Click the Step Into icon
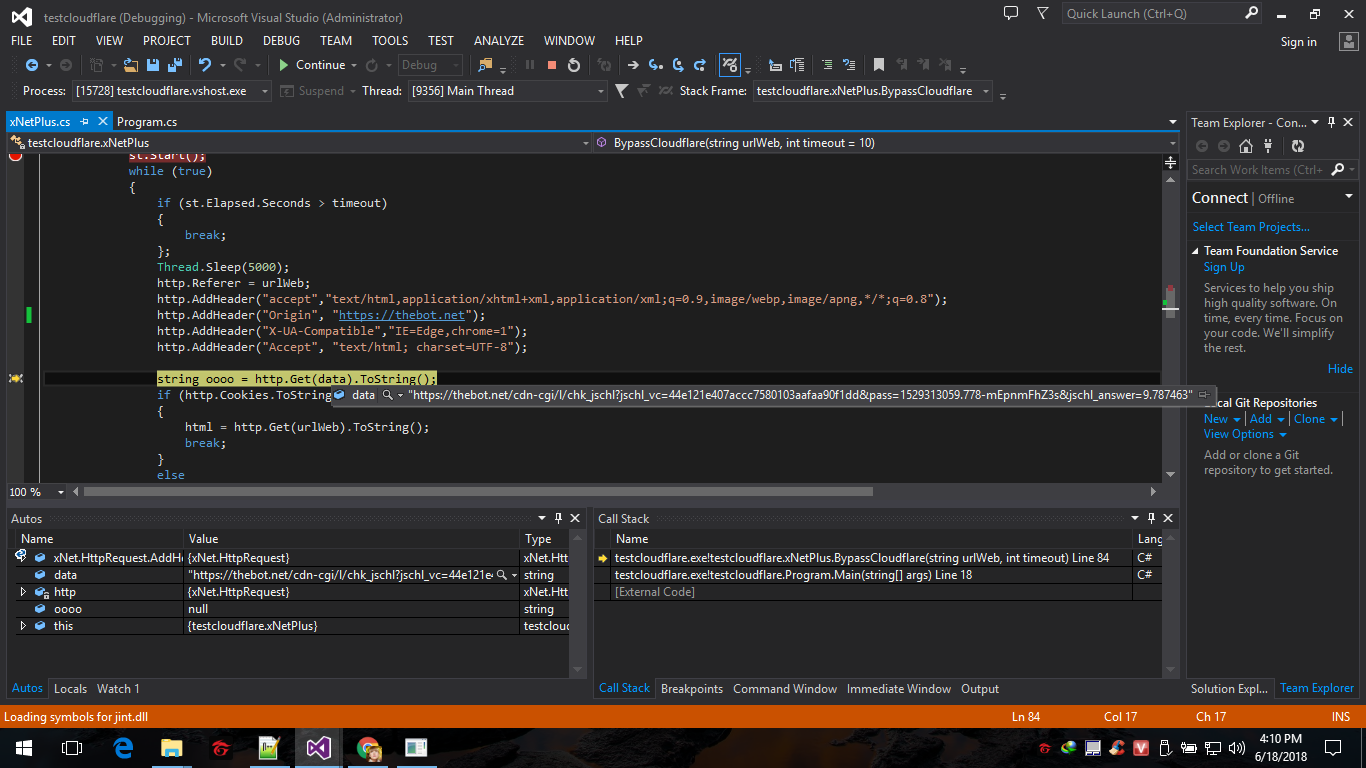The image size is (1366, 768). [656, 65]
